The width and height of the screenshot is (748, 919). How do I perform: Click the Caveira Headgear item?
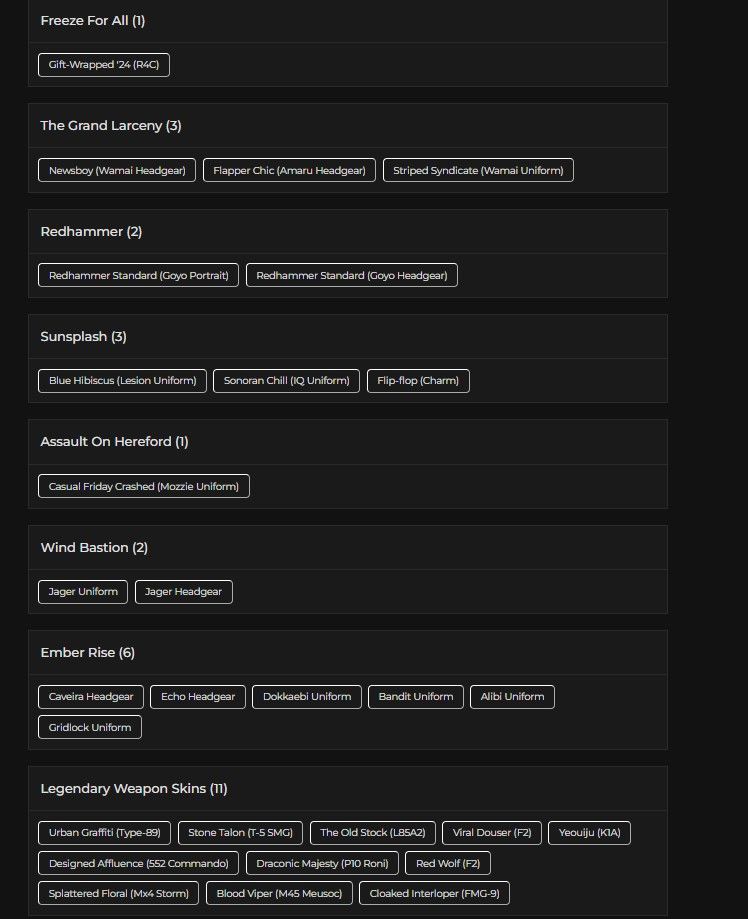pos(91,697)
